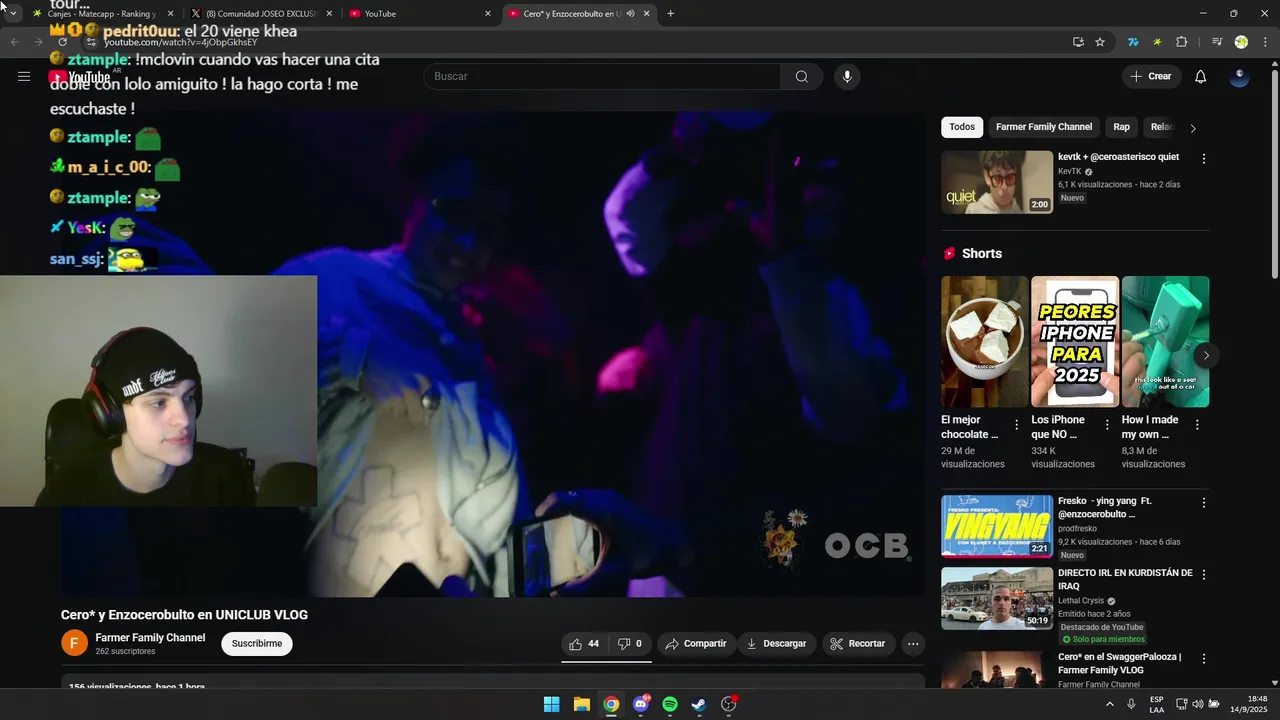Click the Recortar clip button
The image size is (1280, 720).
(858, 644)
